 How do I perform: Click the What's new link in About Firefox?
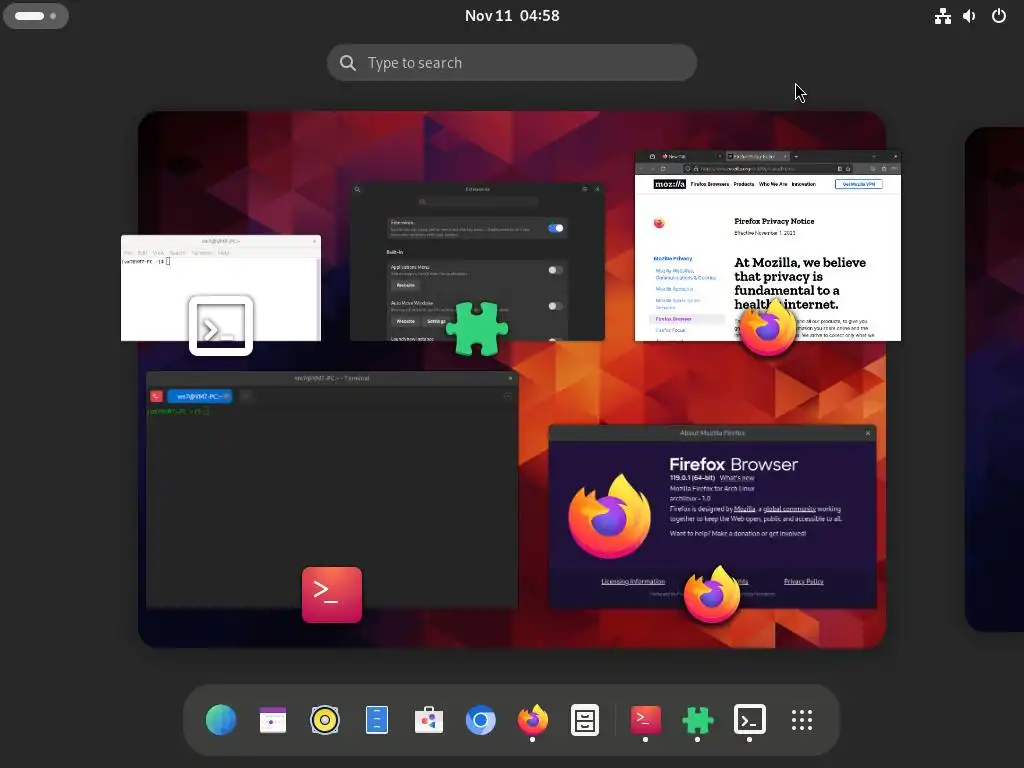737,478
